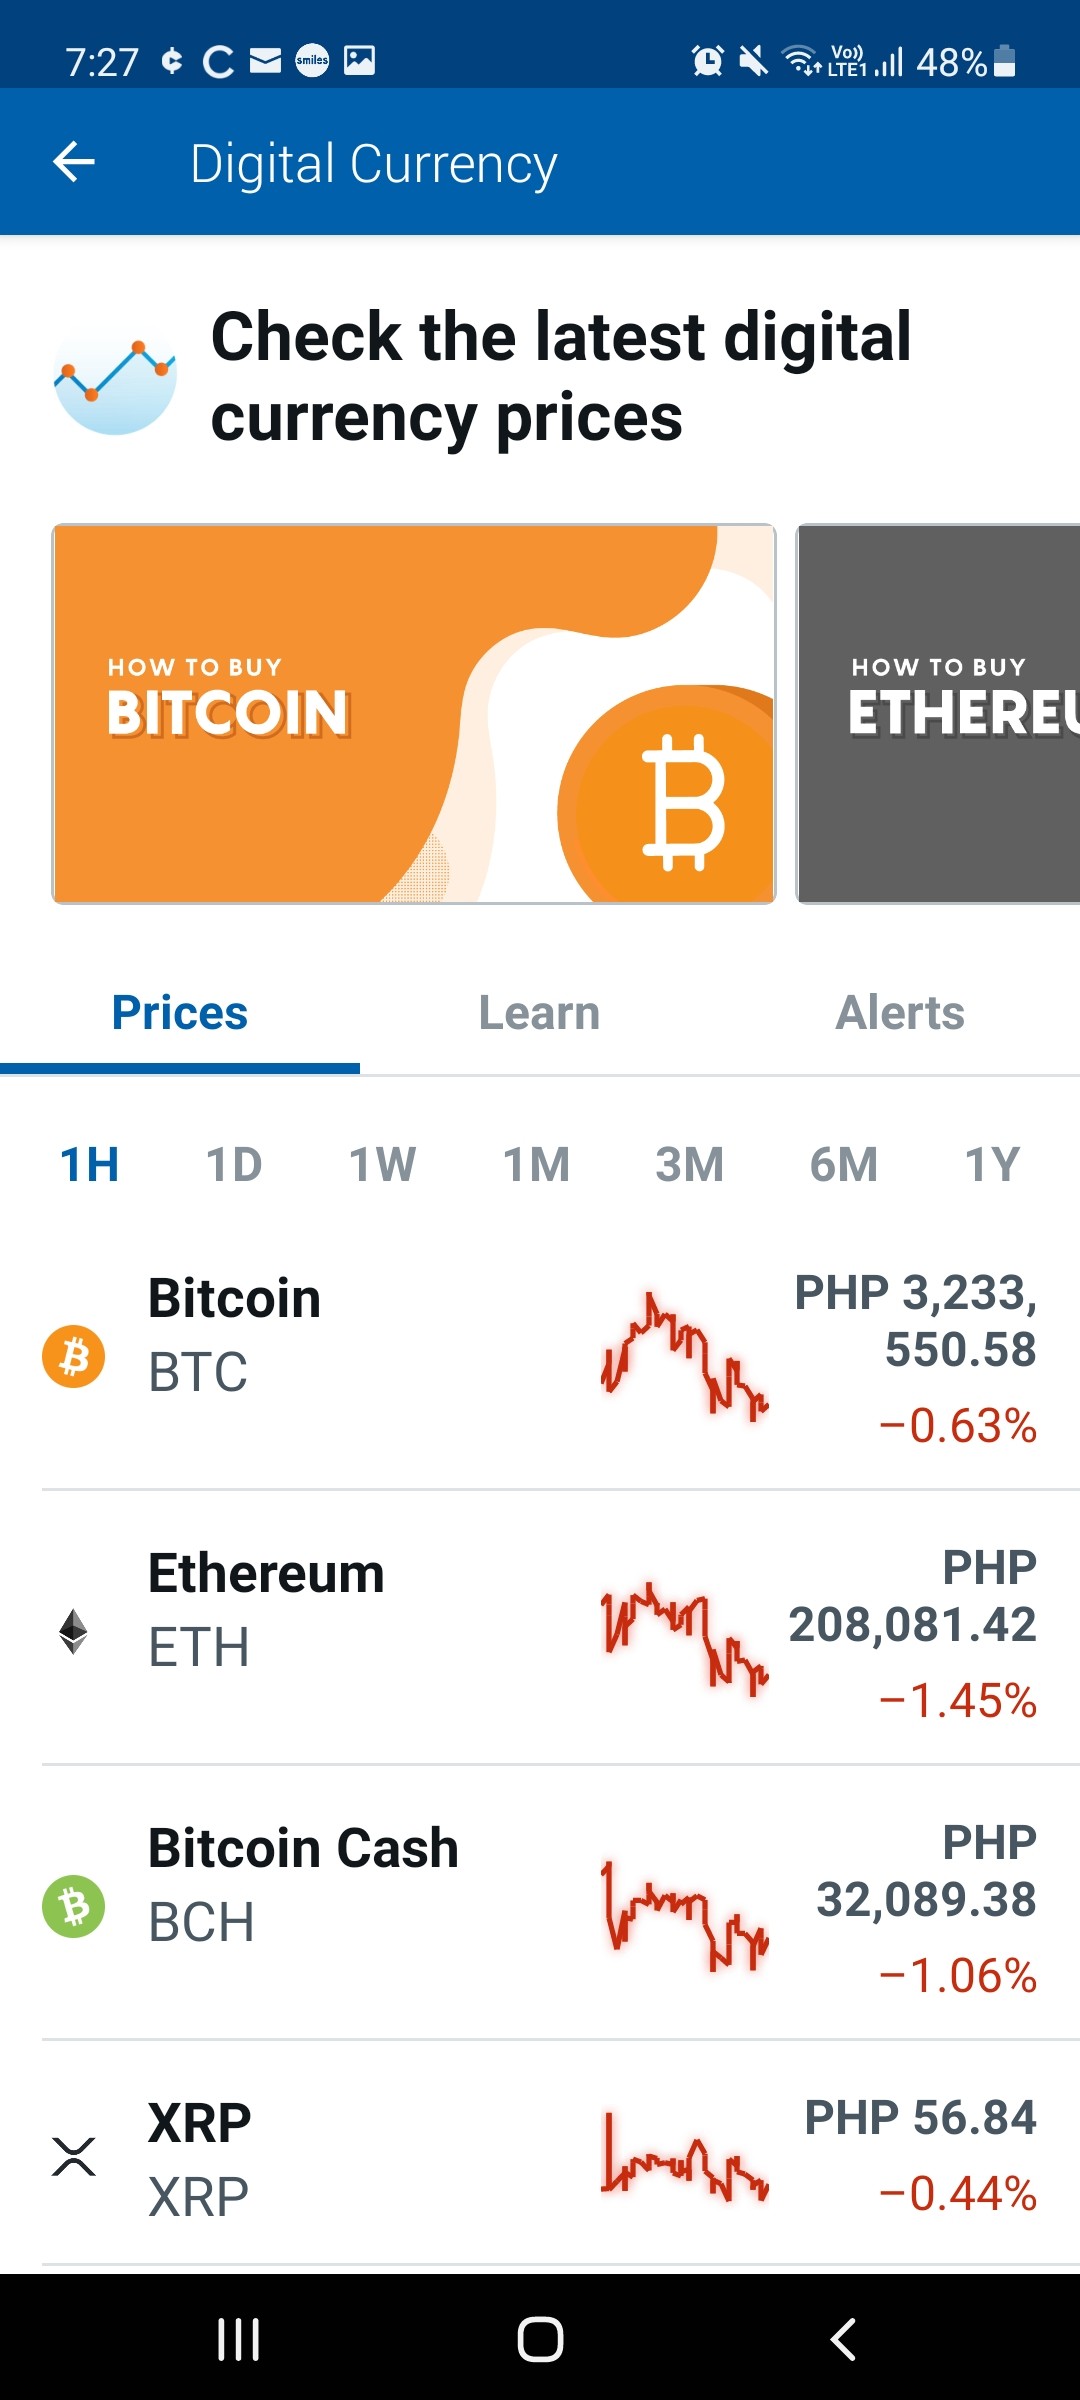Open How to Buy Bitcoin banner
The height and width of the screenshot is (2400, 1080).
click(414, 714)
